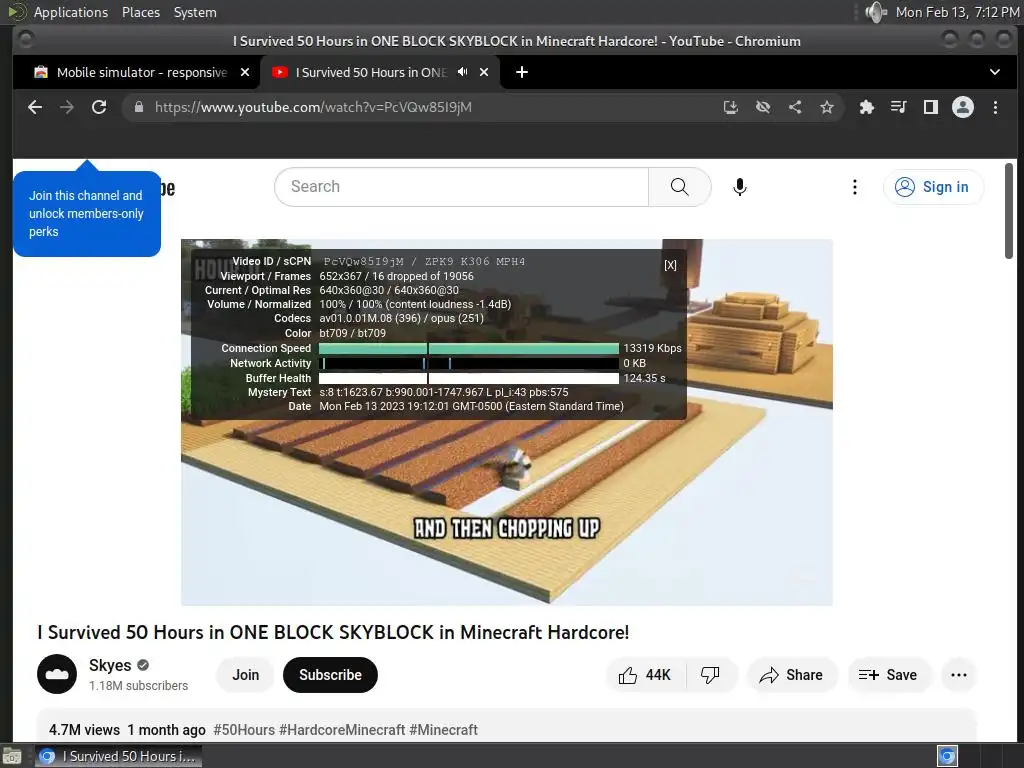
Task: Click the Share button
Action: coord(792,675)
